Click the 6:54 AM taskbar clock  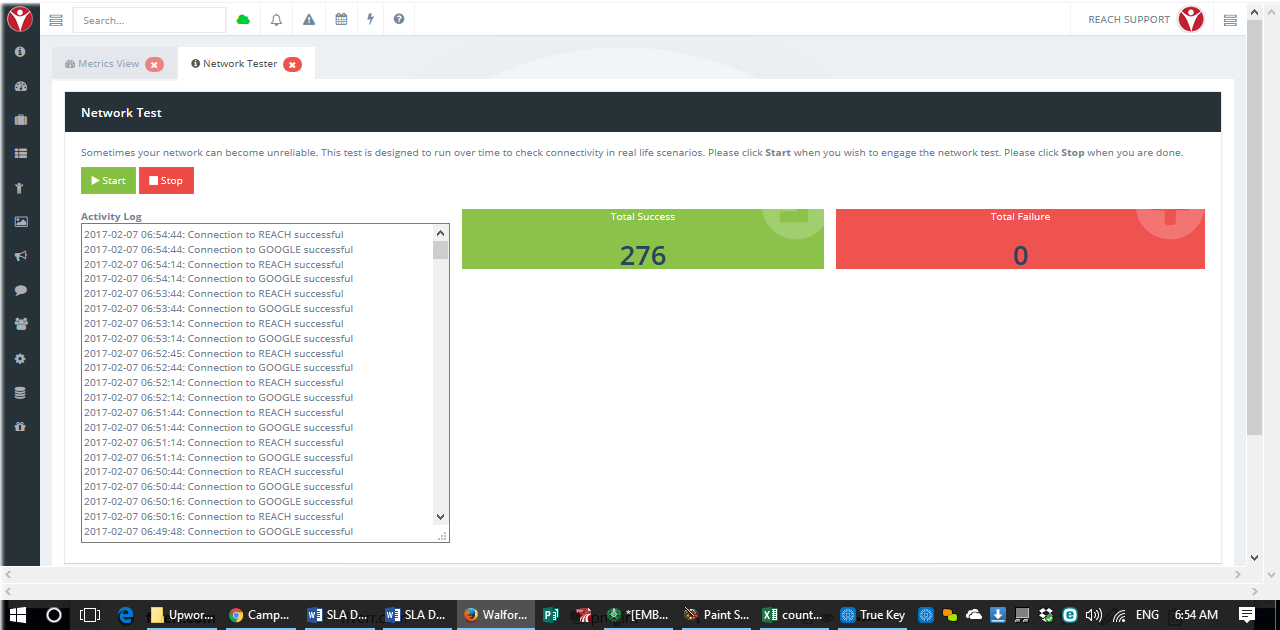pyautogui.click(x=1196, y=615)
